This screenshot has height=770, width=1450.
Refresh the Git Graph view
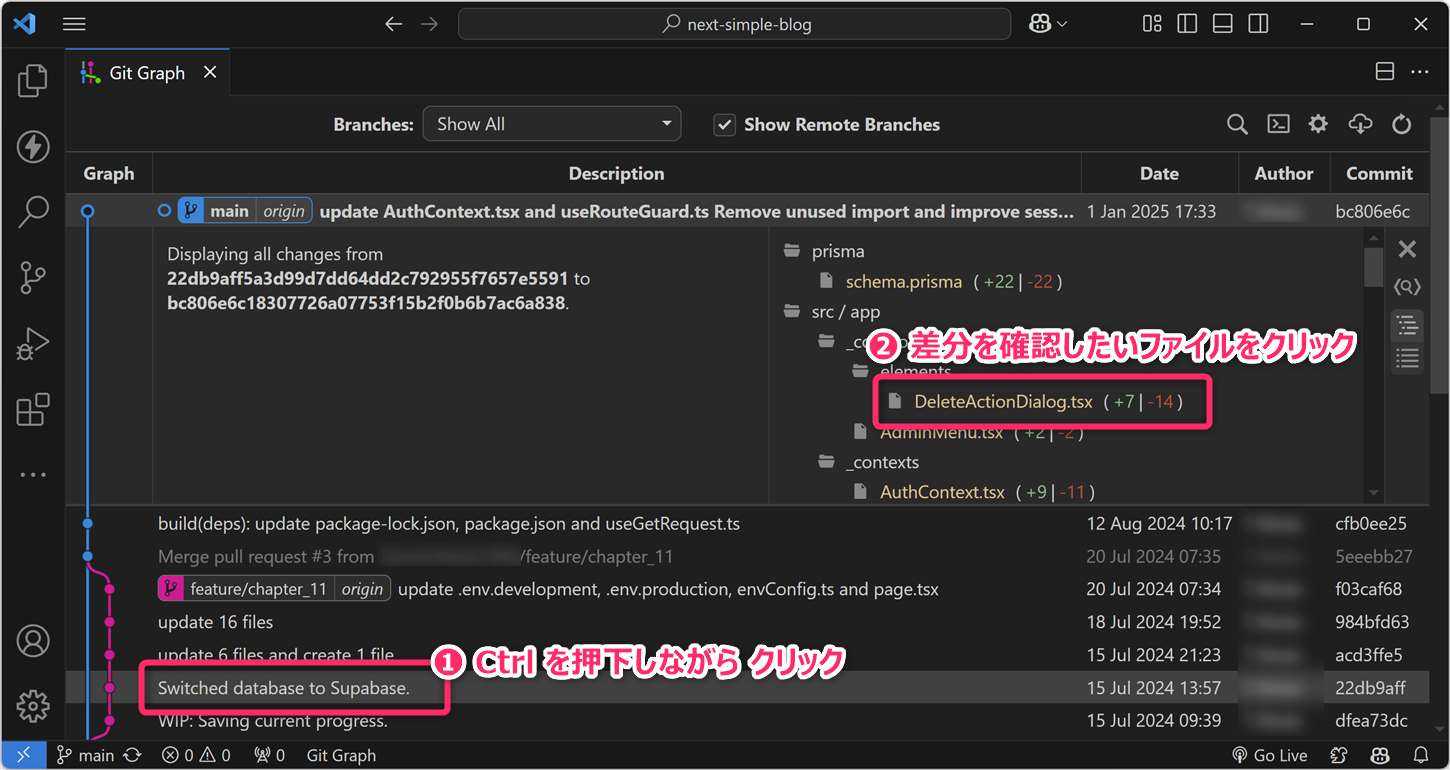(1402, 124)
